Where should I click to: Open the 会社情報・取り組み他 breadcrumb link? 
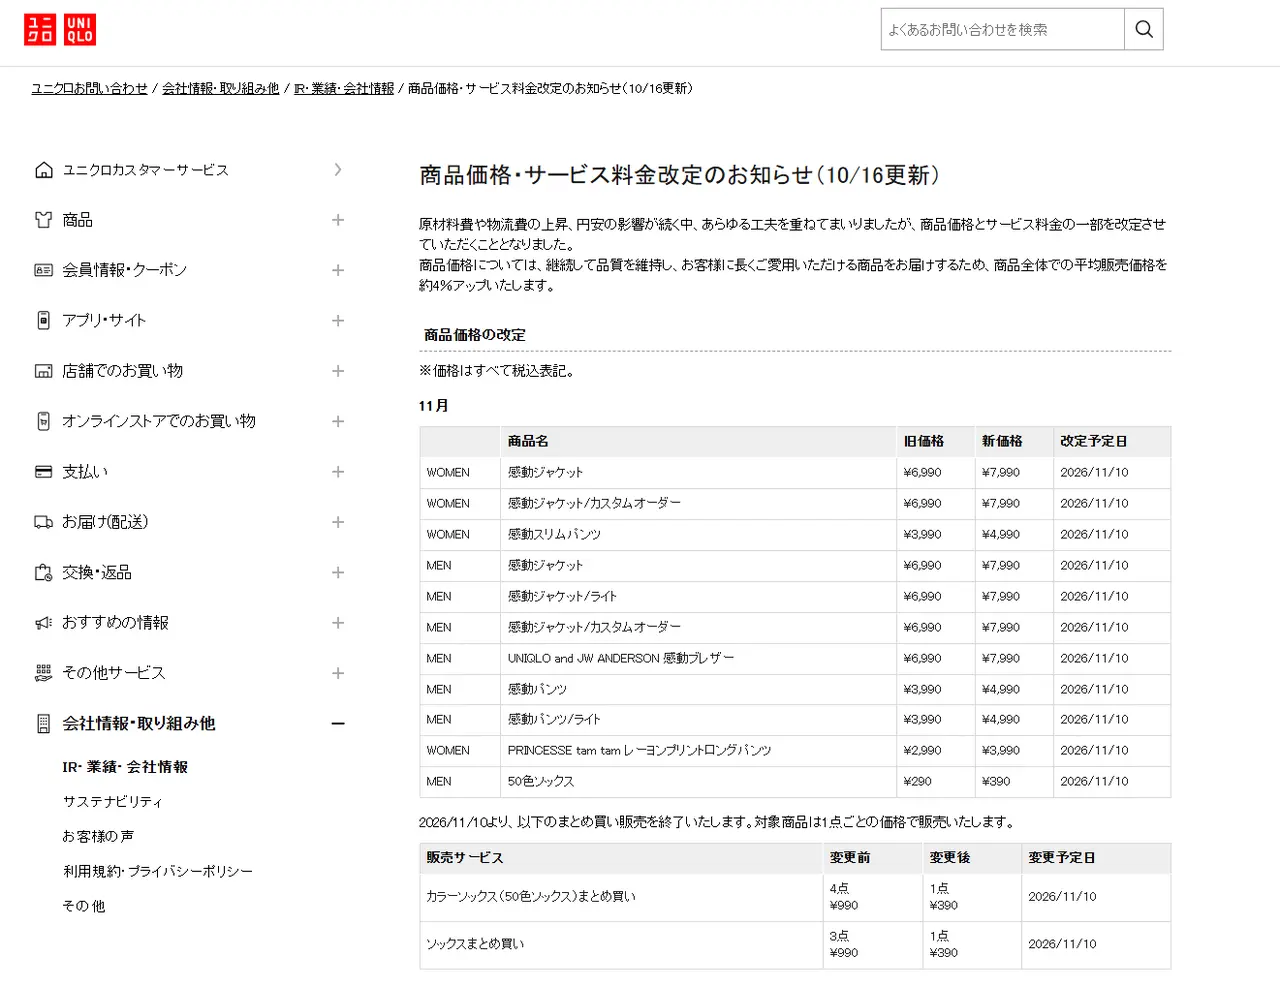[x=220, y=88]
